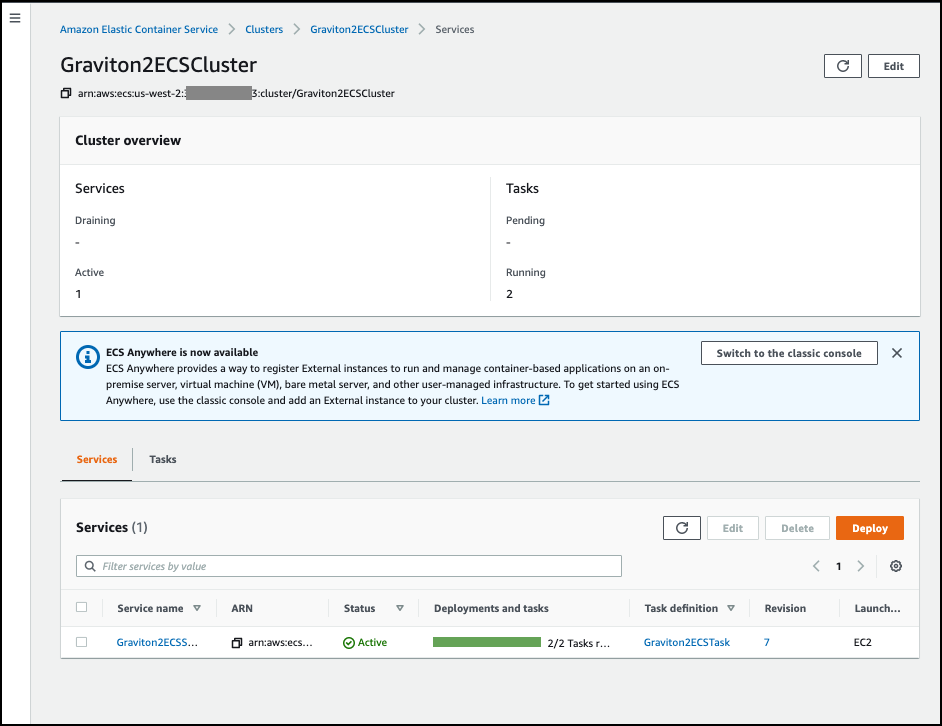The width and height of the screenshot is (942, 726).
Task: Sort by Status column arrow
Action: click(400, 608)
